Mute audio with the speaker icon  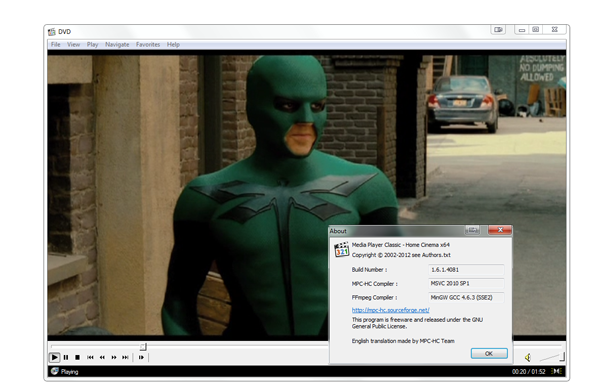point(528,357)
